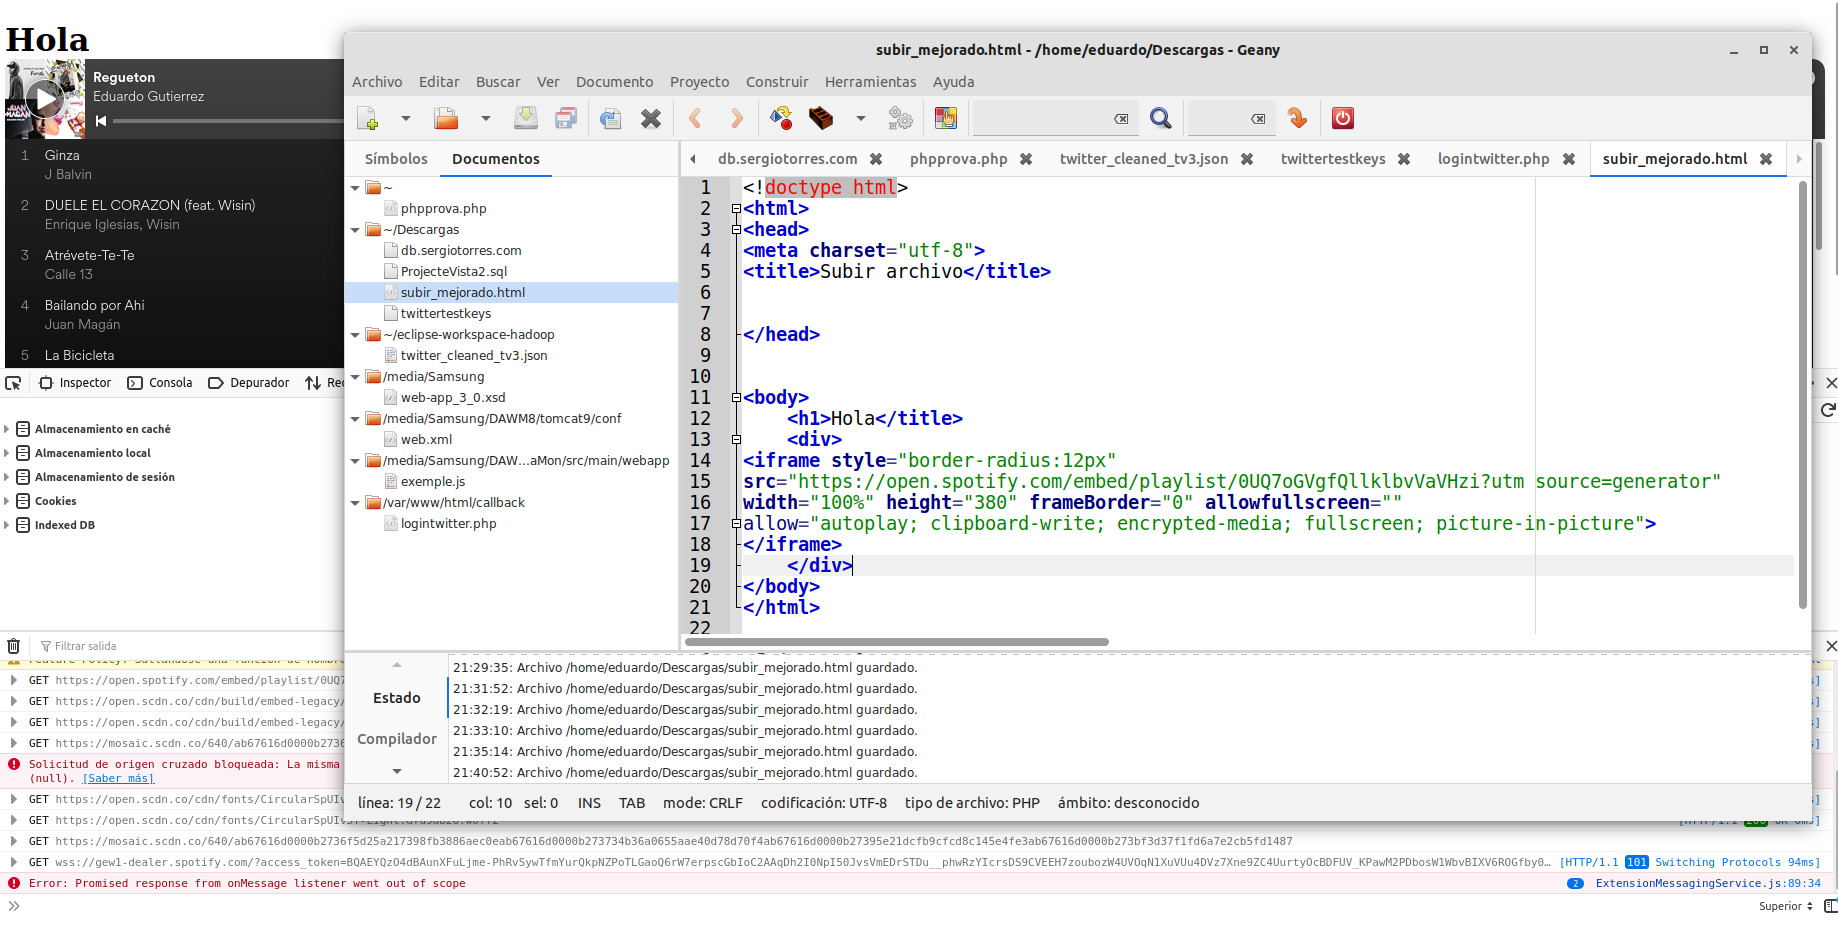Open the Archivo menu
This screenshot has width=1838, height=934.
point(377,82)
